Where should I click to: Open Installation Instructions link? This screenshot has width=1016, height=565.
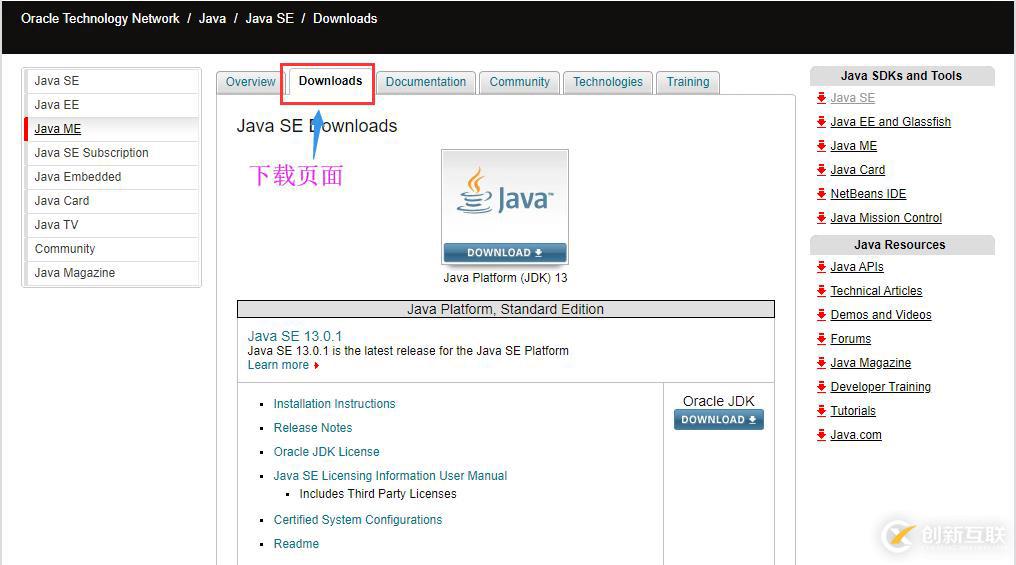tap(334, 404)
